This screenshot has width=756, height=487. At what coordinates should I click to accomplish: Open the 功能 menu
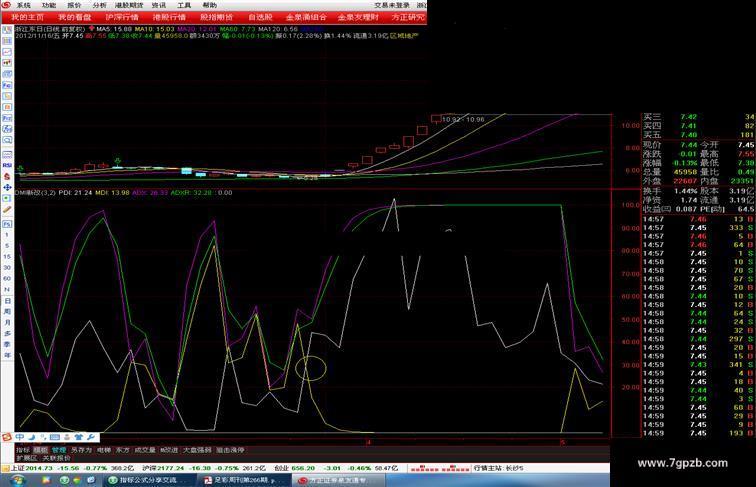(49, 5)
